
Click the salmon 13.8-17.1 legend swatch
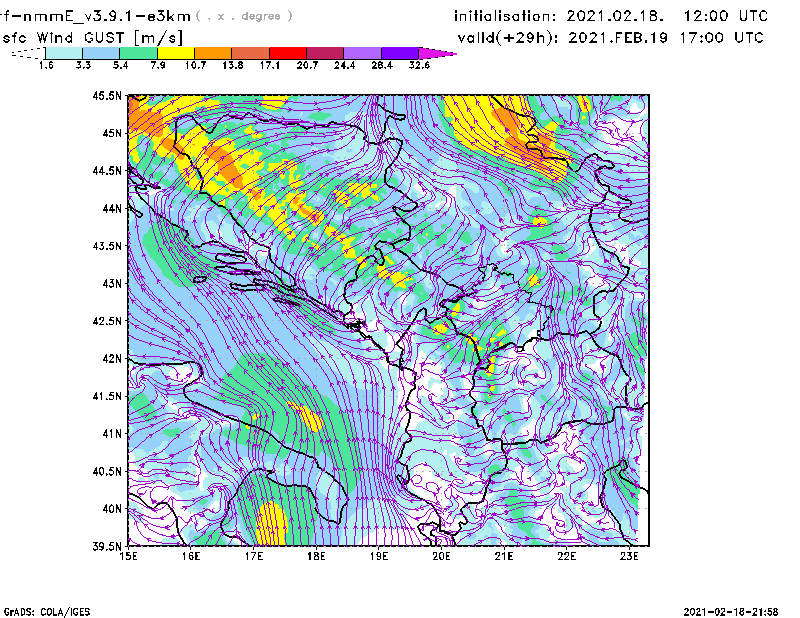click(251, 53)
